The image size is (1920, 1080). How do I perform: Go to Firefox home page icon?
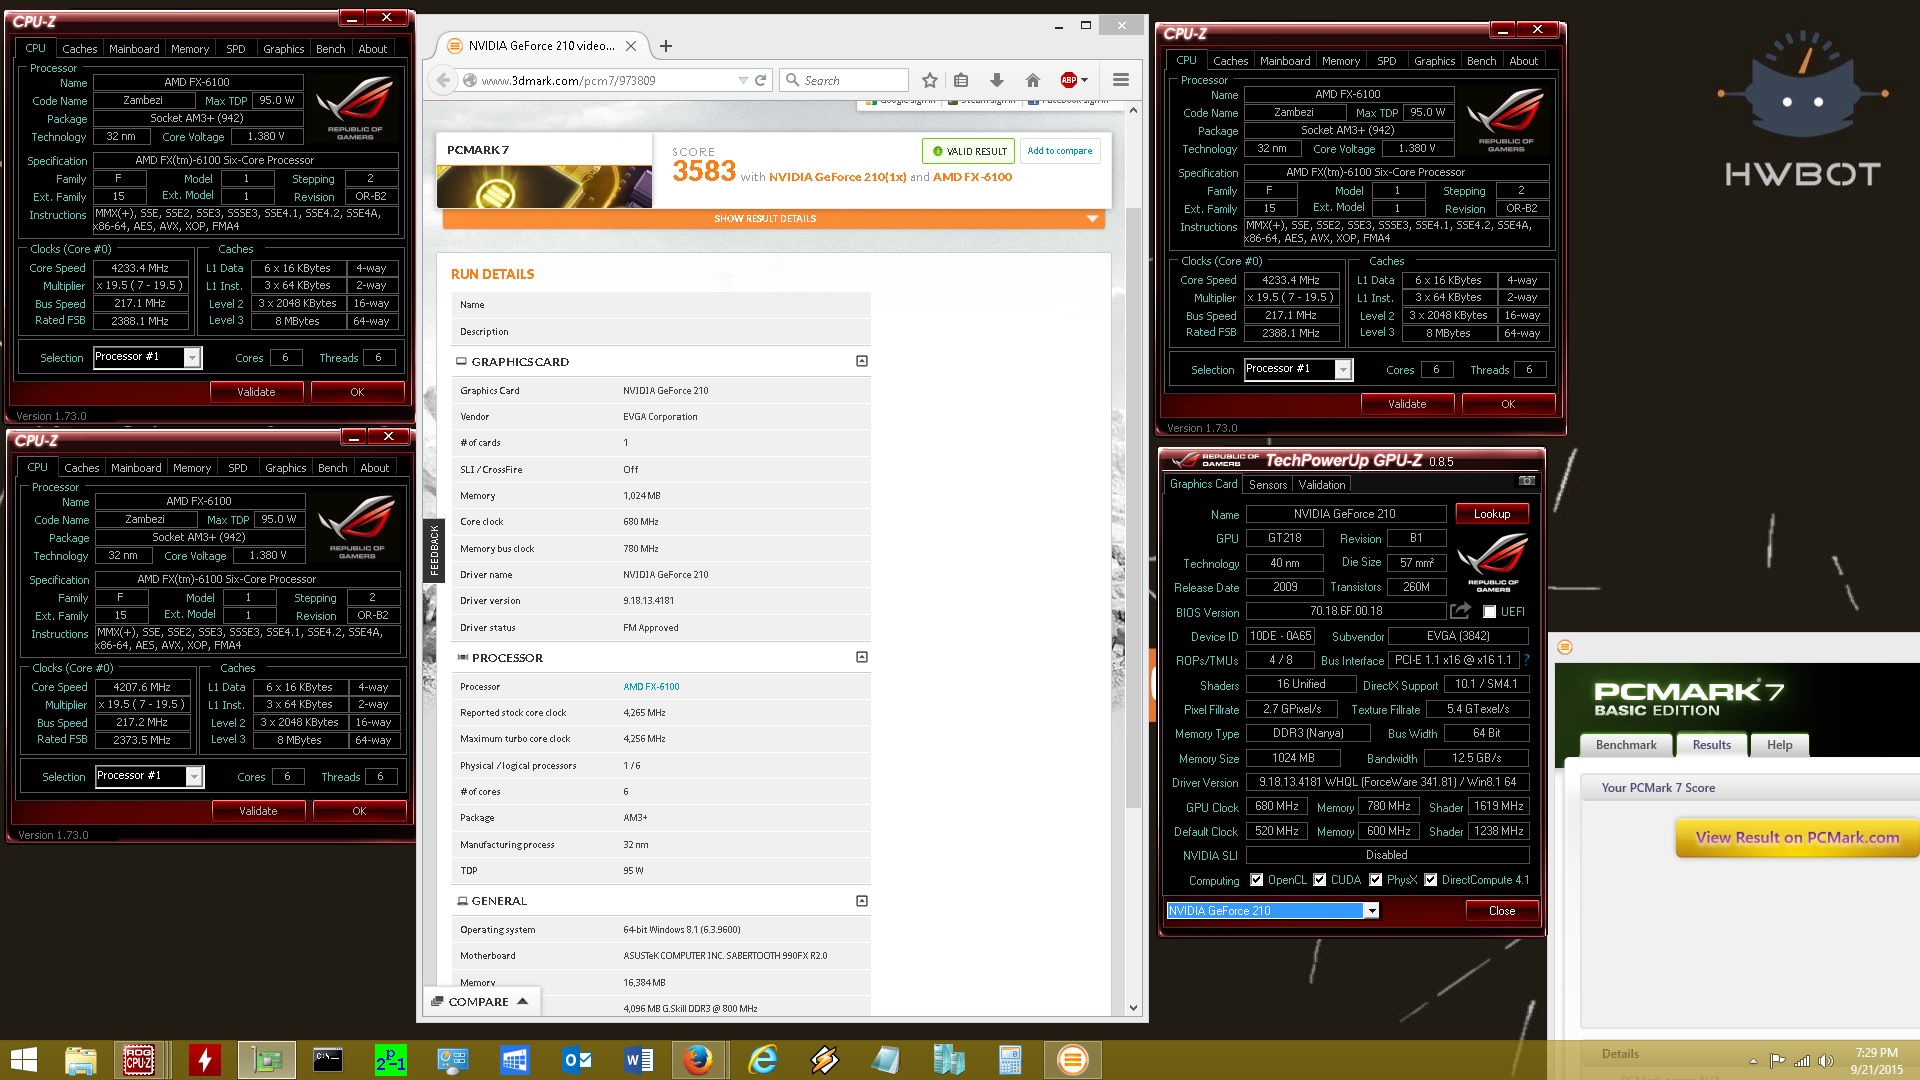click(x=1033, y=80)
